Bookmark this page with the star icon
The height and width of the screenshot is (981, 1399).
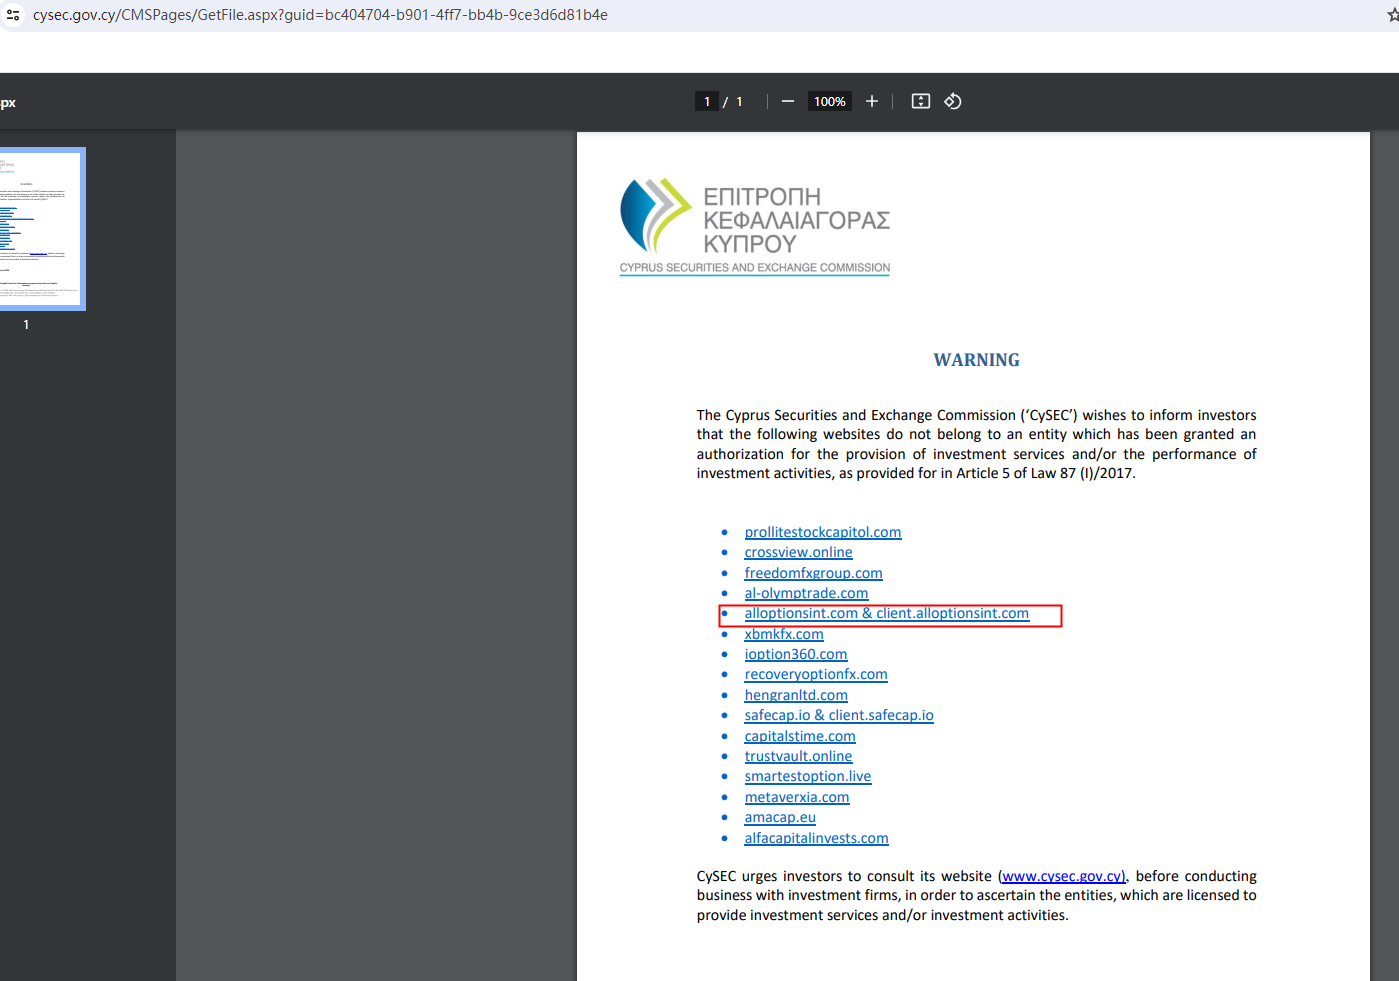click(x=1393, y=15)
